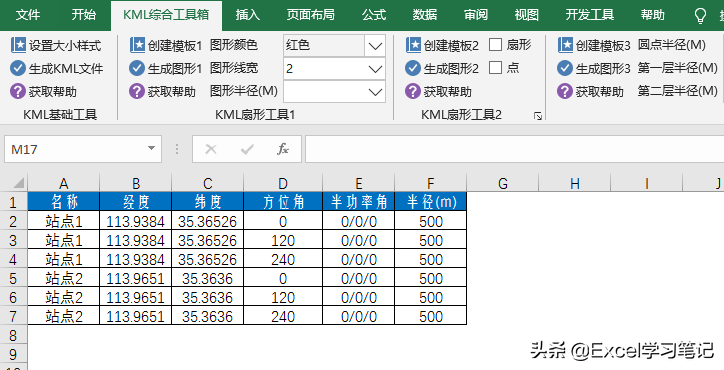724x370 pixels.
Task: Click cell 站点2 in row 5
Action: 64,278
